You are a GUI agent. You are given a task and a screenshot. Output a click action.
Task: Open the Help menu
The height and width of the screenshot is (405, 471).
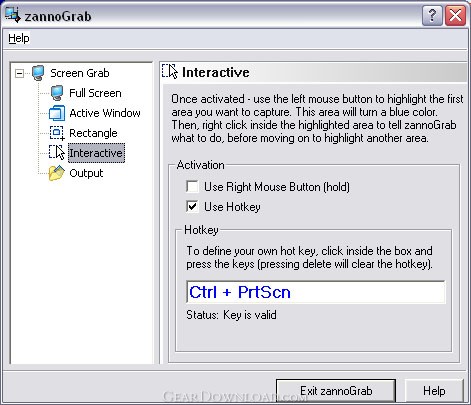(19, 38)
